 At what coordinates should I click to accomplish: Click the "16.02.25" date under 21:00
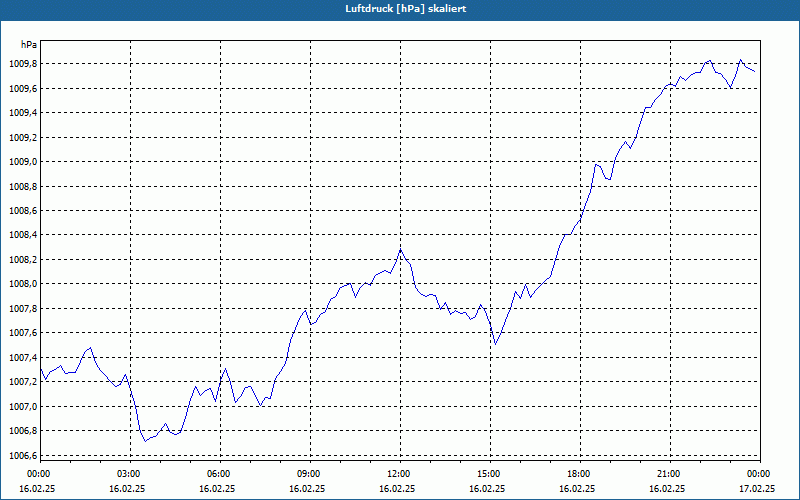(667, 488)
